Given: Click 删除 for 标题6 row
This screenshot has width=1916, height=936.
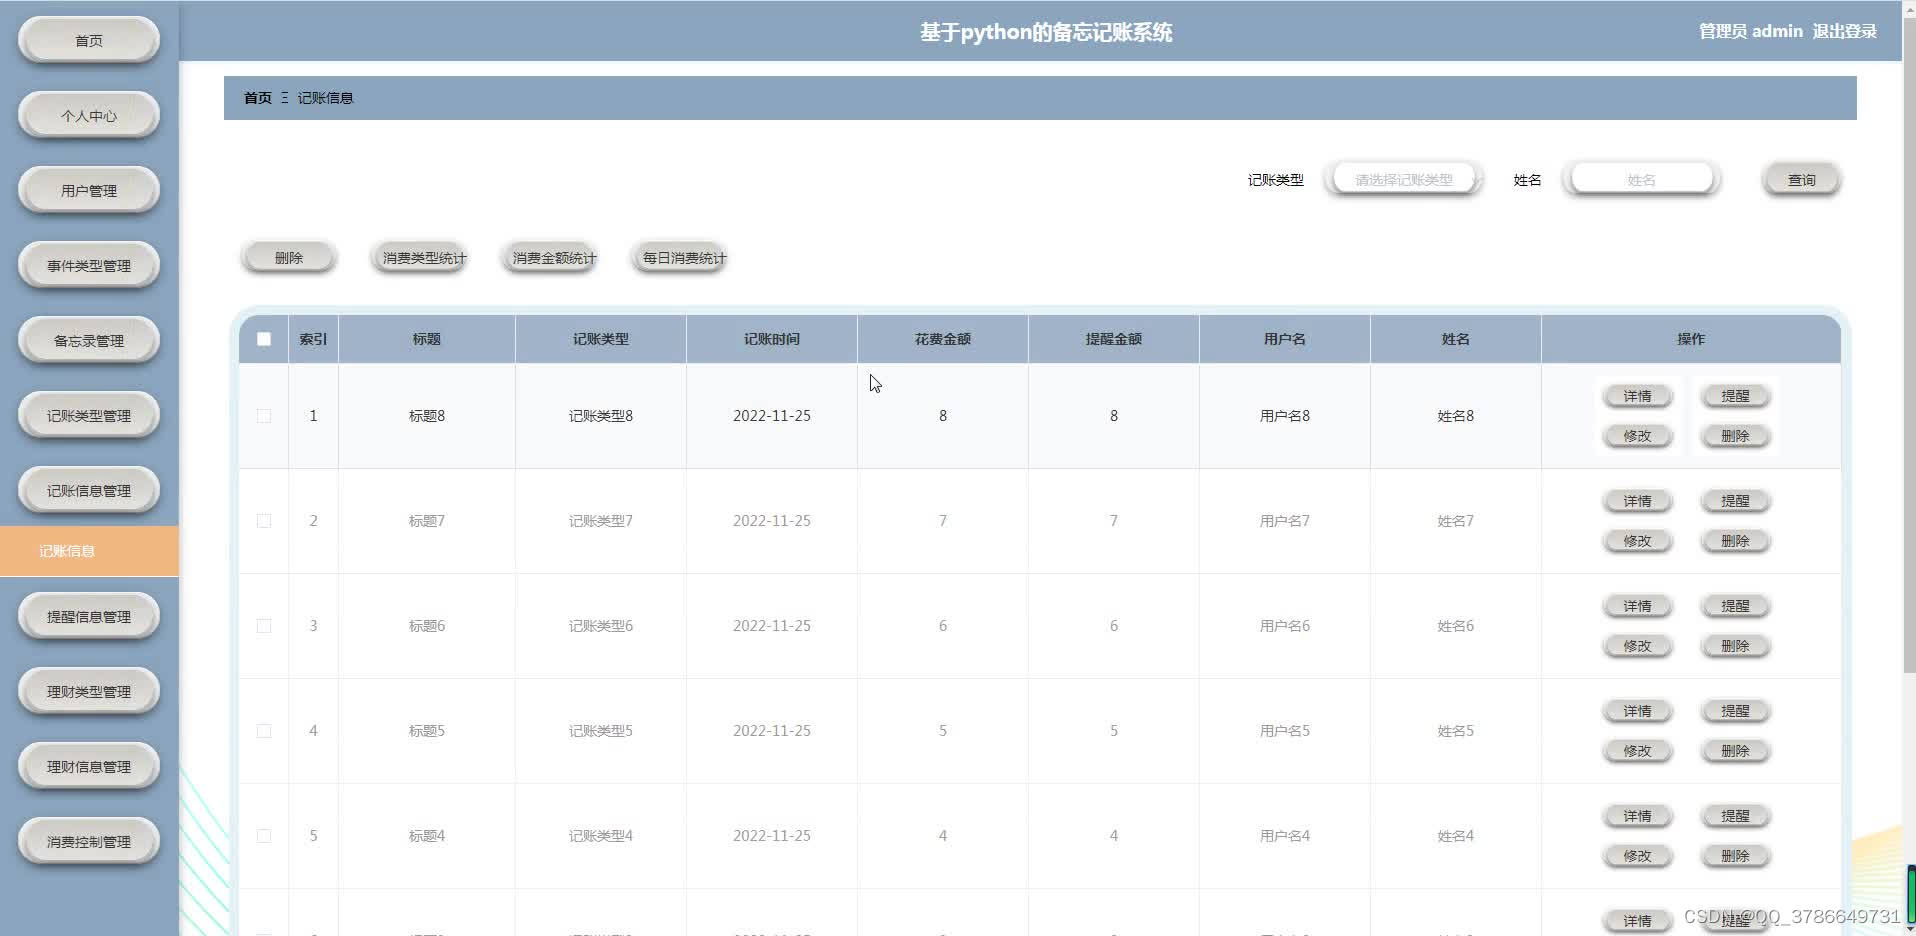Looking at the screenshot, I should pyautogui.click(x=1735, y=646).
